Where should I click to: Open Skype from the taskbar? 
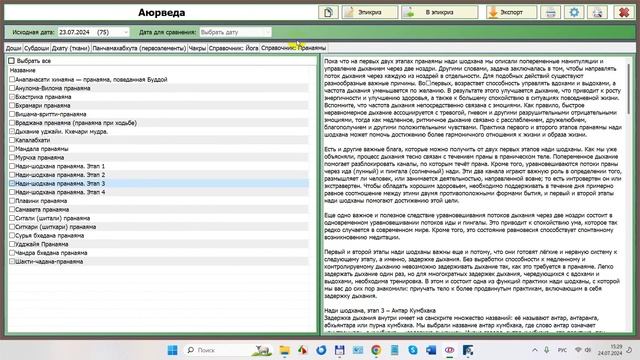[413, 350]
